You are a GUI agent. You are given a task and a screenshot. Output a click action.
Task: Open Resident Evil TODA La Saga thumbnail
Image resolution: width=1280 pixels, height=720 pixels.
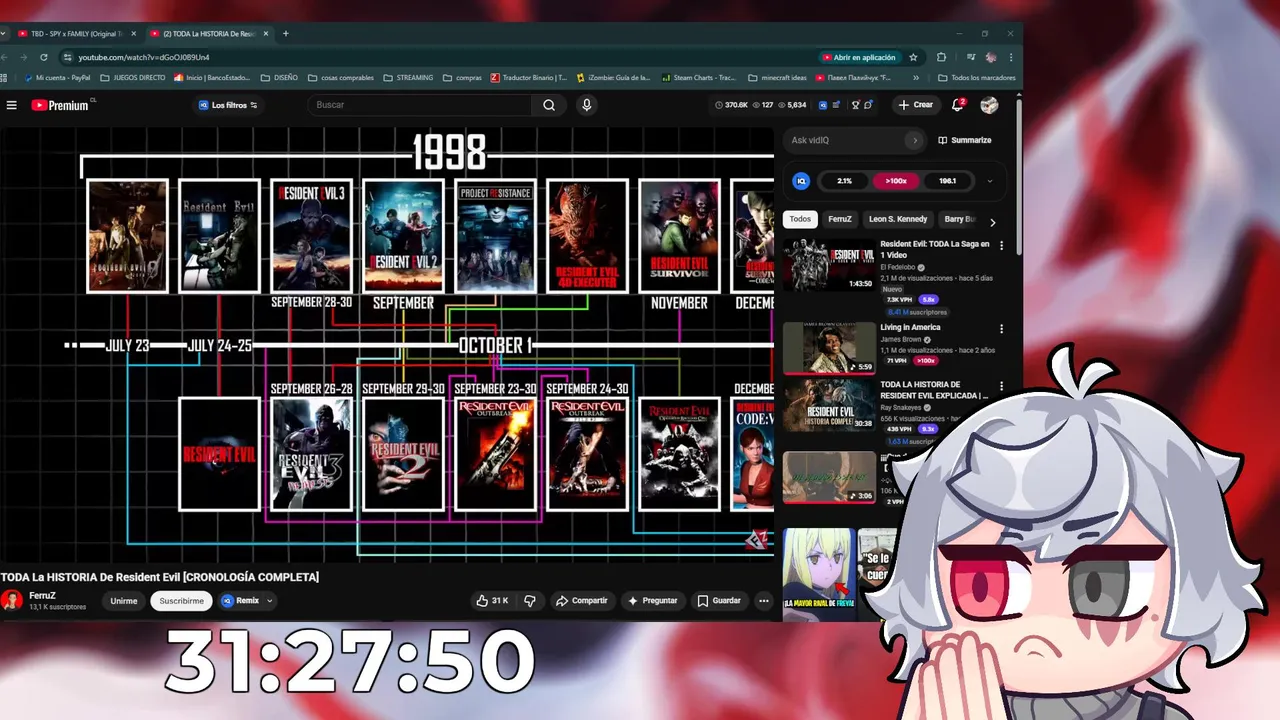point(829,264)
